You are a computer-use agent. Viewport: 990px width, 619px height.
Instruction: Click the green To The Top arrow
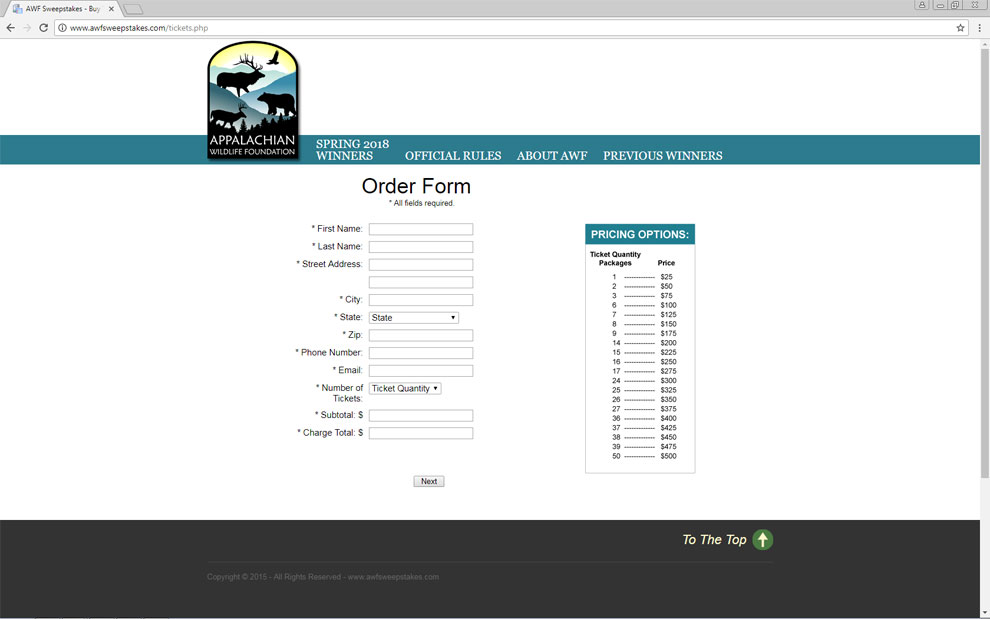coord(762,540)
